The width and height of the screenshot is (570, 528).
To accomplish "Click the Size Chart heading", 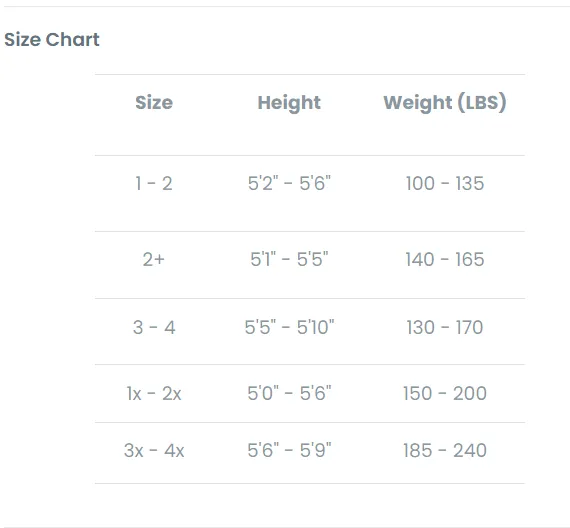I will [x=52, y=39].
